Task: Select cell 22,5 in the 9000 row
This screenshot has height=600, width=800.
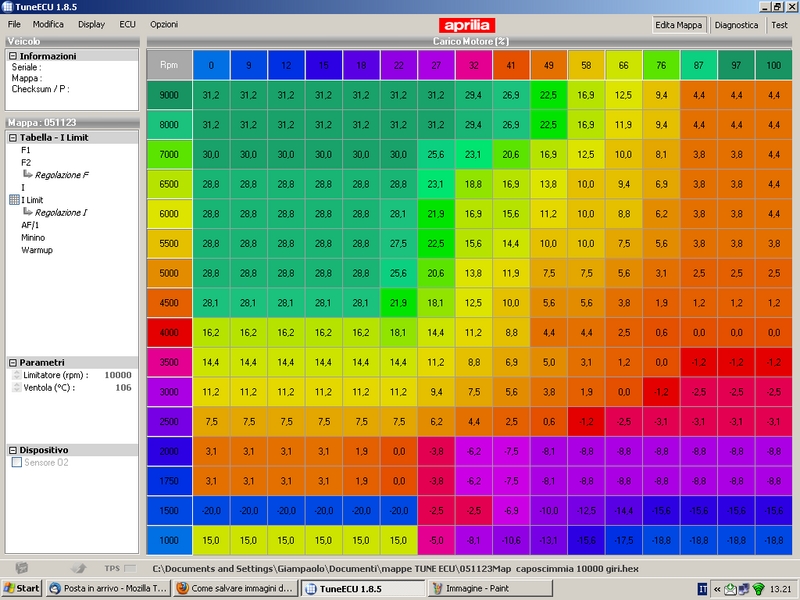Action: 548,95
